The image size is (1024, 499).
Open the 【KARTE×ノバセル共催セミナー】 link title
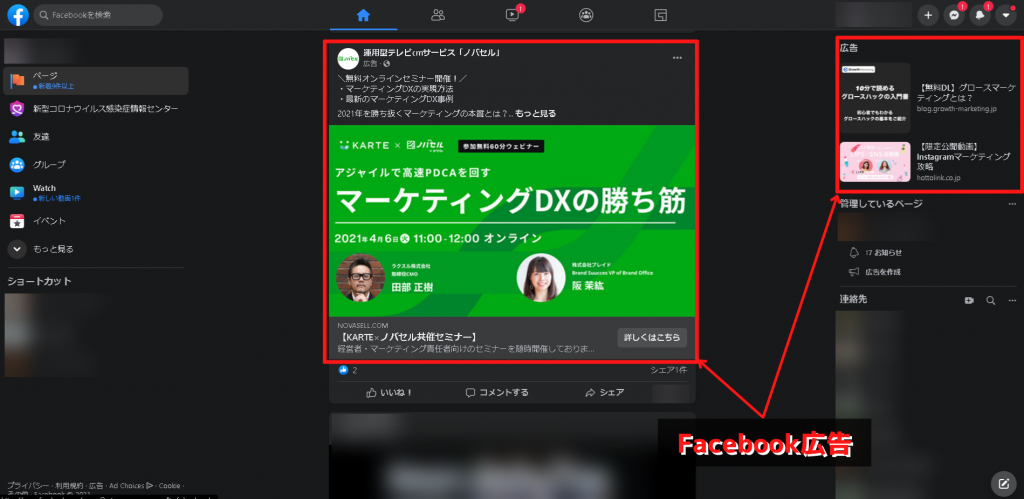pyautogui.click(x=409, y=337)
